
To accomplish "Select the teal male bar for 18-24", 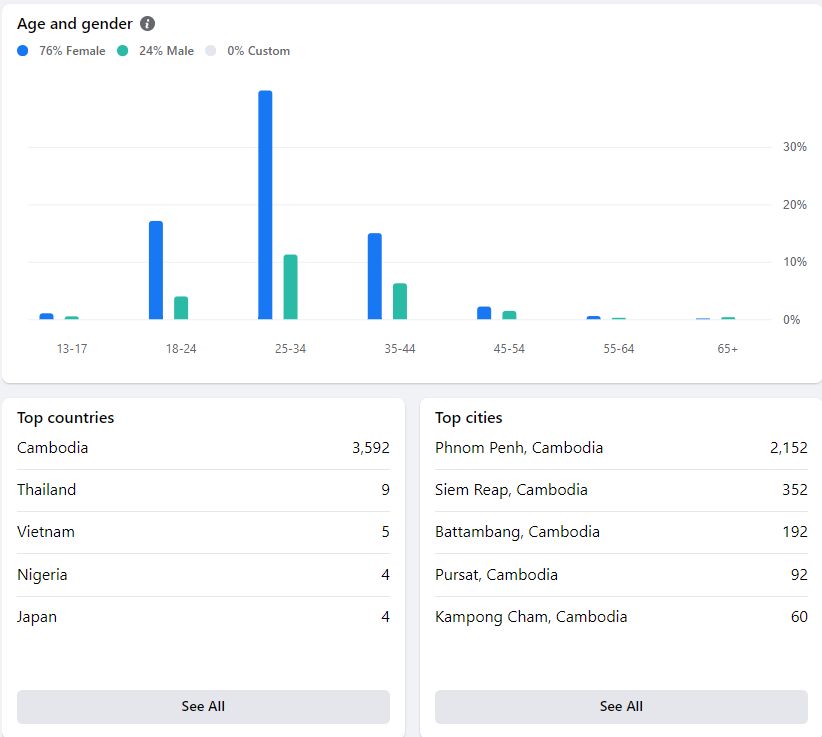I will click(181, 308).
